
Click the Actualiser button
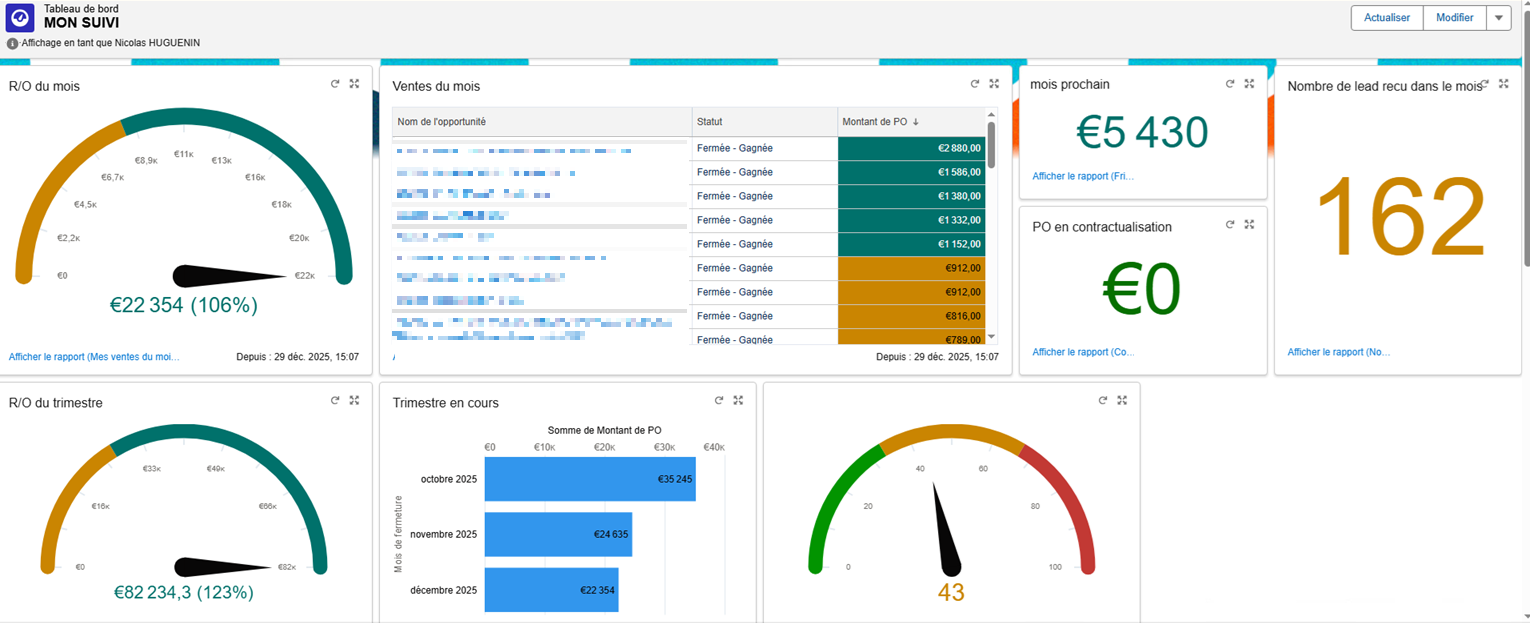click(x=1387, y=18)
